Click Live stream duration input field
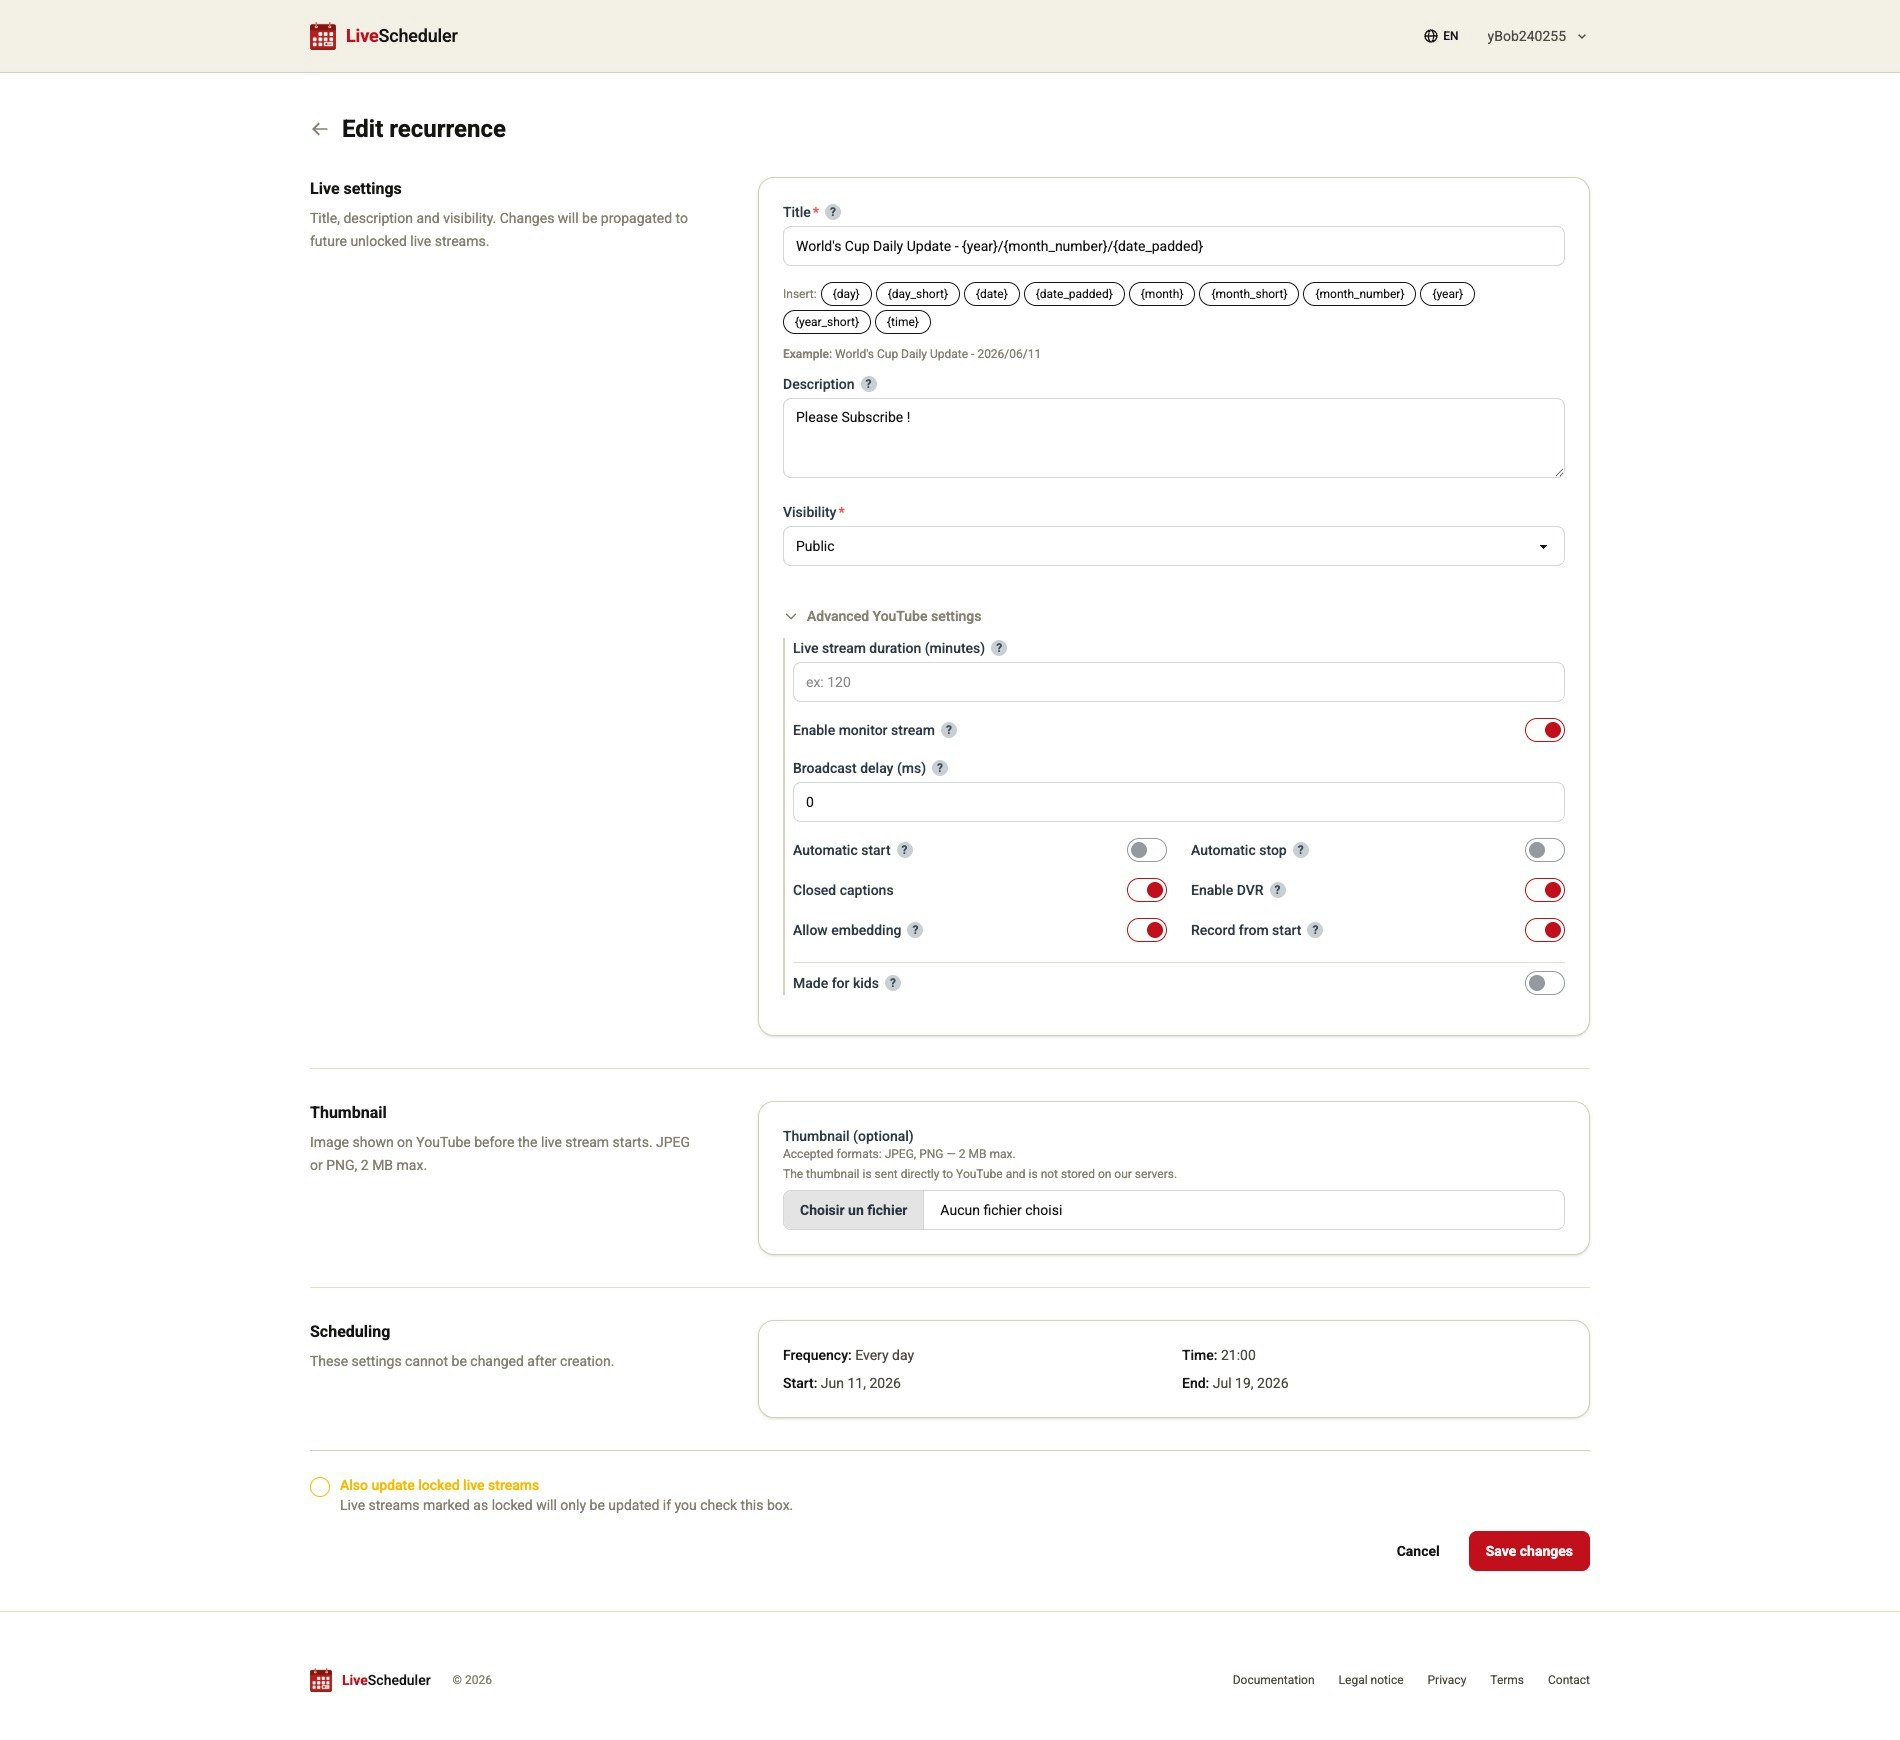The image size is (1900, 1740). coord(1178,682)
